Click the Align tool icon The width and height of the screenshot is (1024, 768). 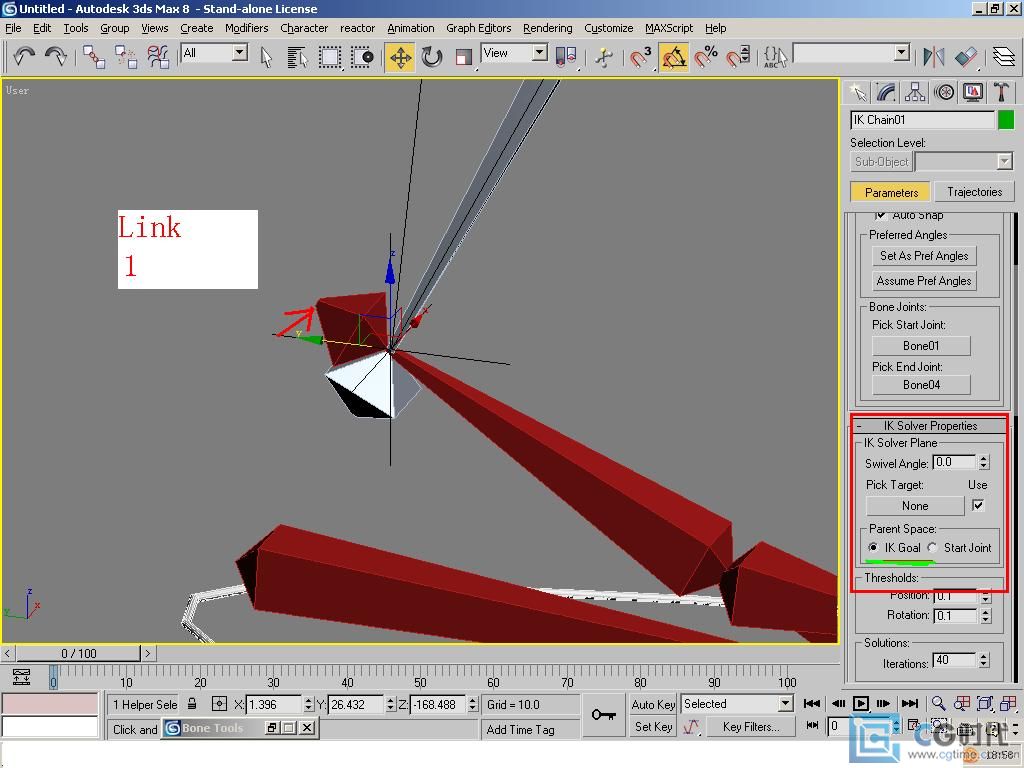pos(966,57)
